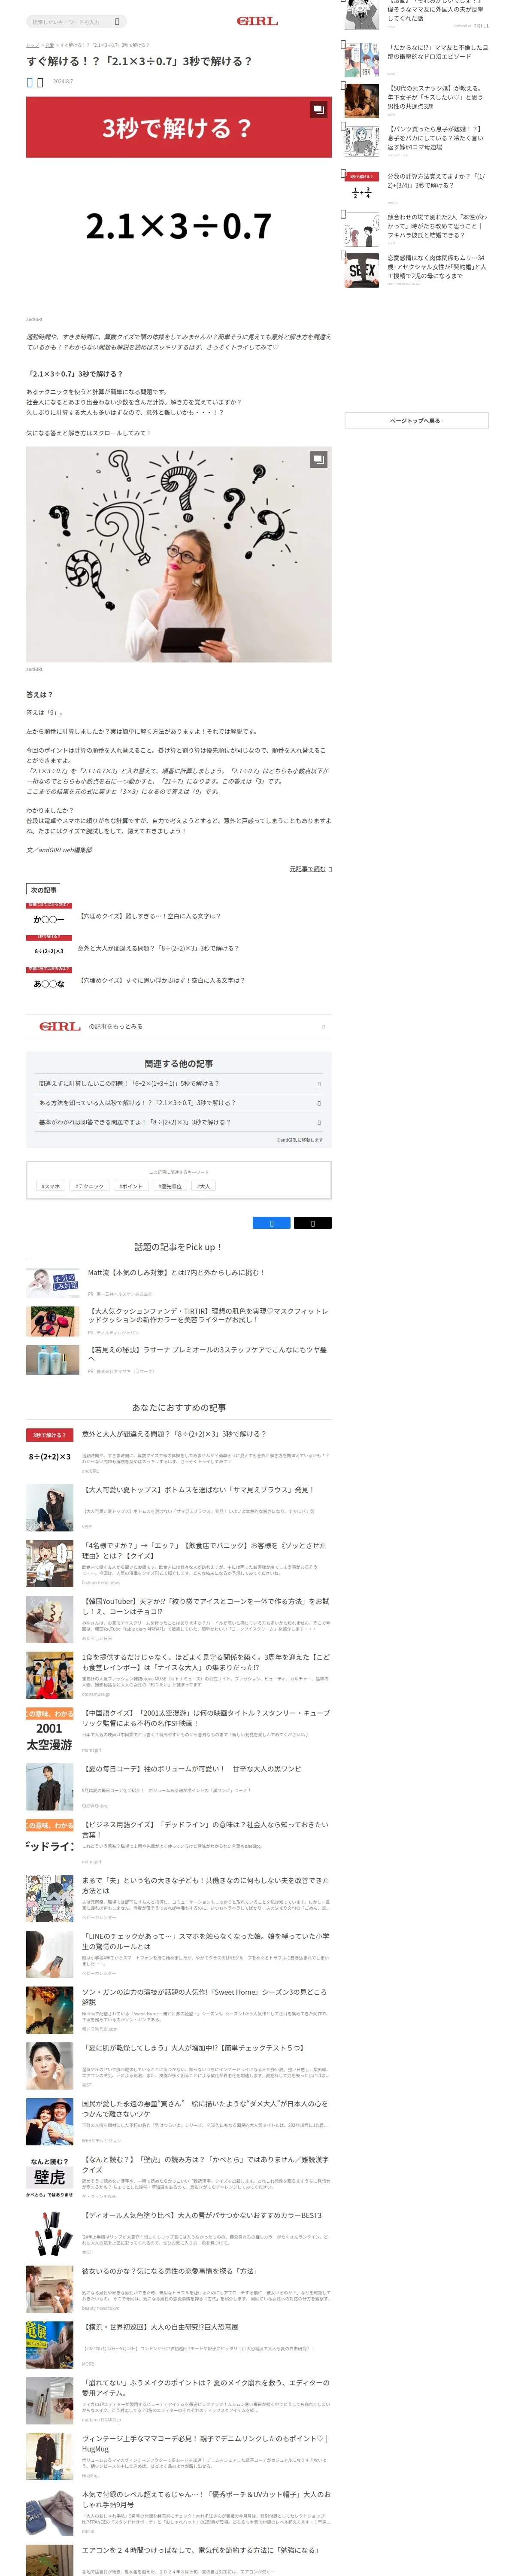Click the slideshow icon on red header image

pos(318,109)
